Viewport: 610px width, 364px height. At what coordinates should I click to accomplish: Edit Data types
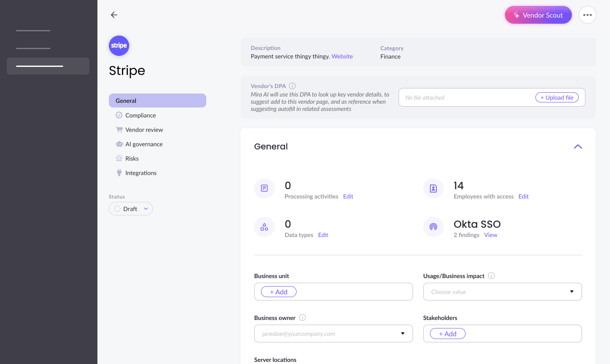pos(323,235)
